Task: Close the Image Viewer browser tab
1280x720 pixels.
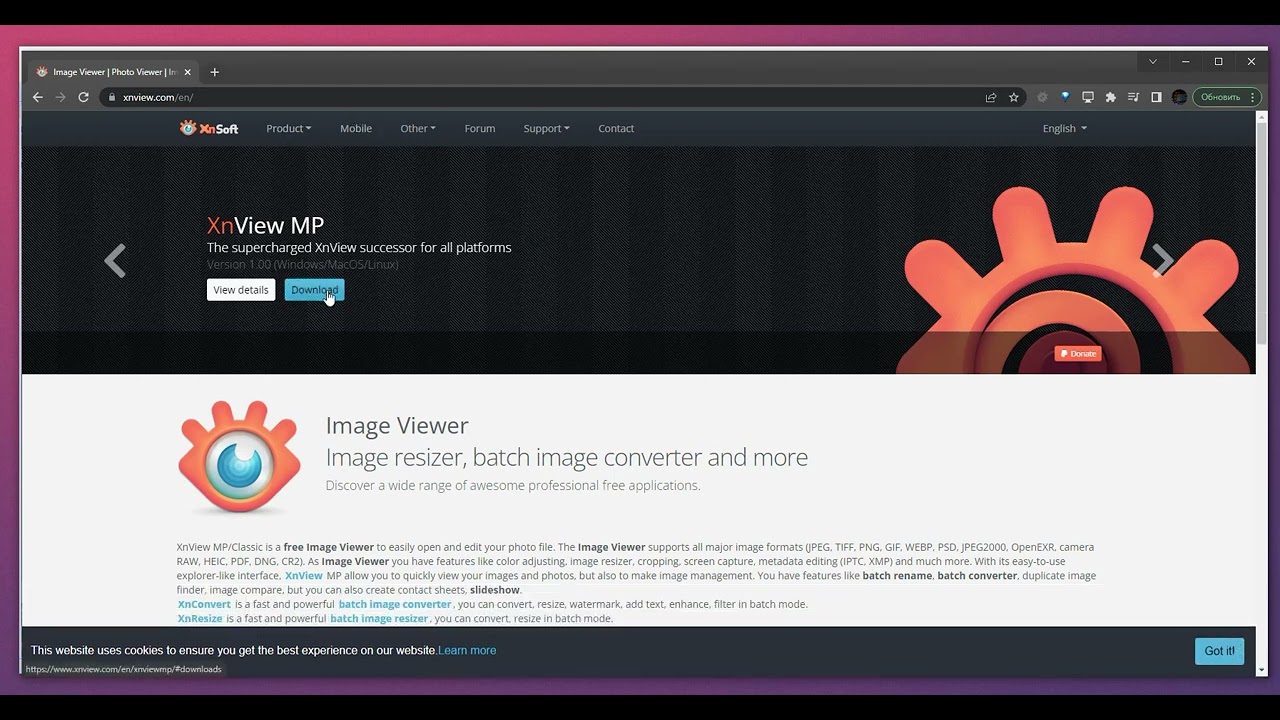Action: [187, 72]
